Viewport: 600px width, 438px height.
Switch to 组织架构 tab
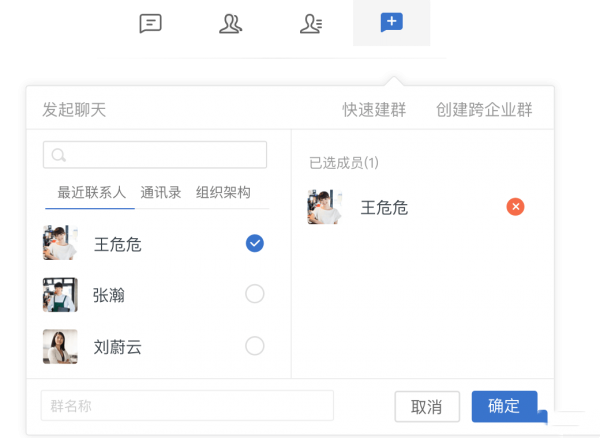coord(223,192)
